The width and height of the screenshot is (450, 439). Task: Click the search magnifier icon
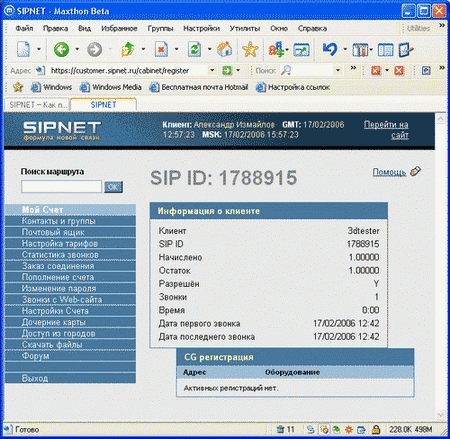click(286, 70)
